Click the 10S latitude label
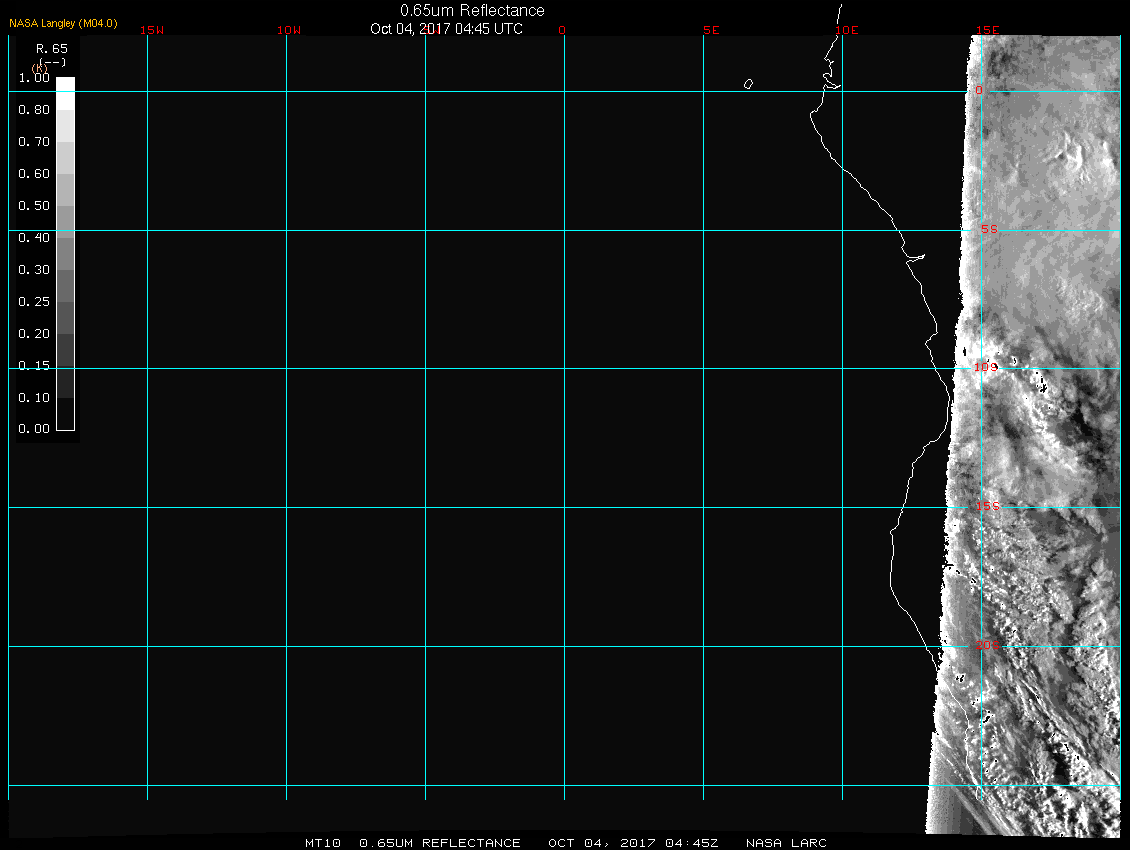The image size is (1130, 850). (x=986, y=368)
